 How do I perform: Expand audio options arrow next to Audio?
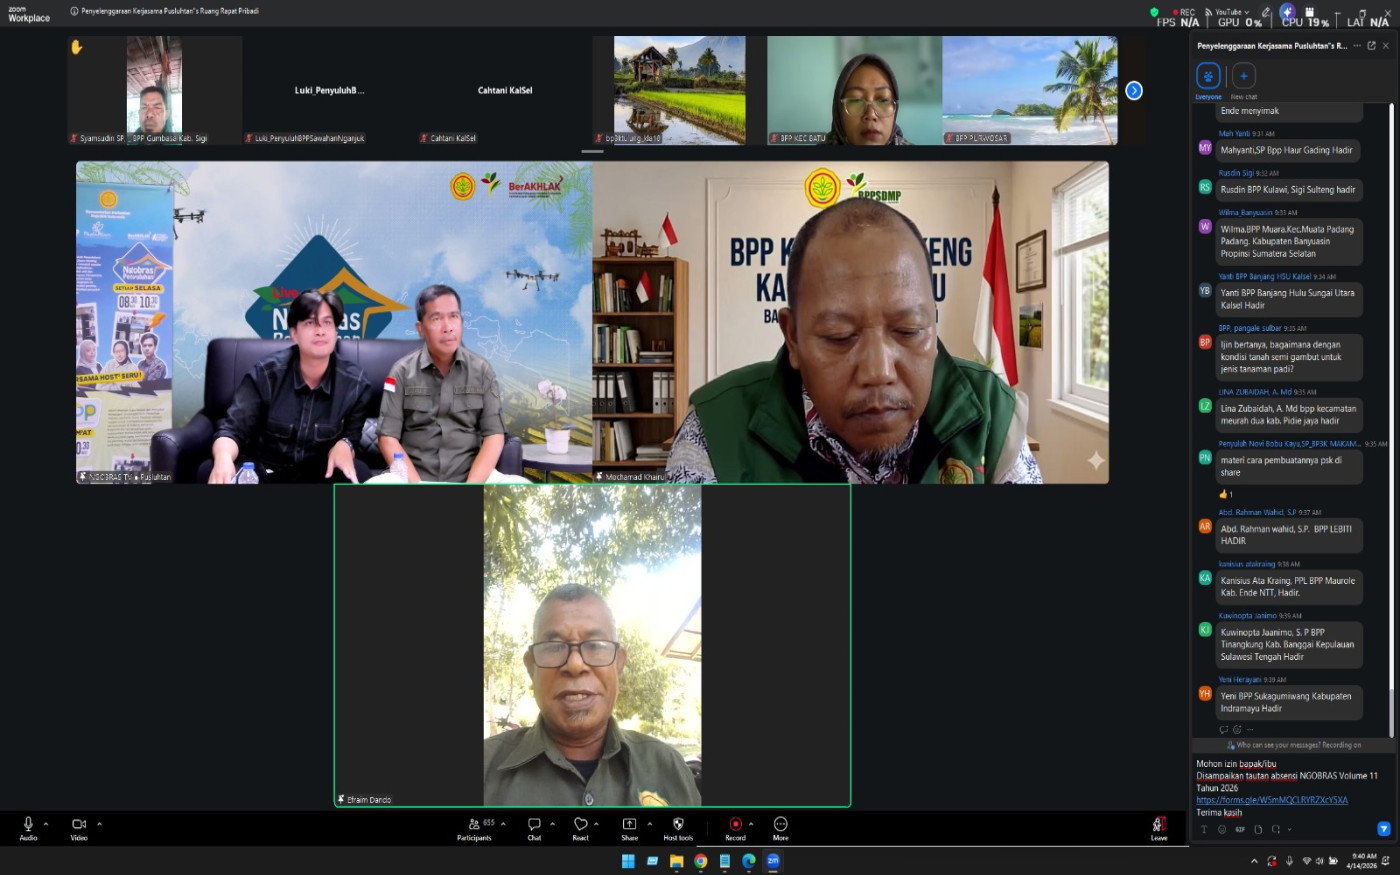pyautogui.click(x=46, y=824)
